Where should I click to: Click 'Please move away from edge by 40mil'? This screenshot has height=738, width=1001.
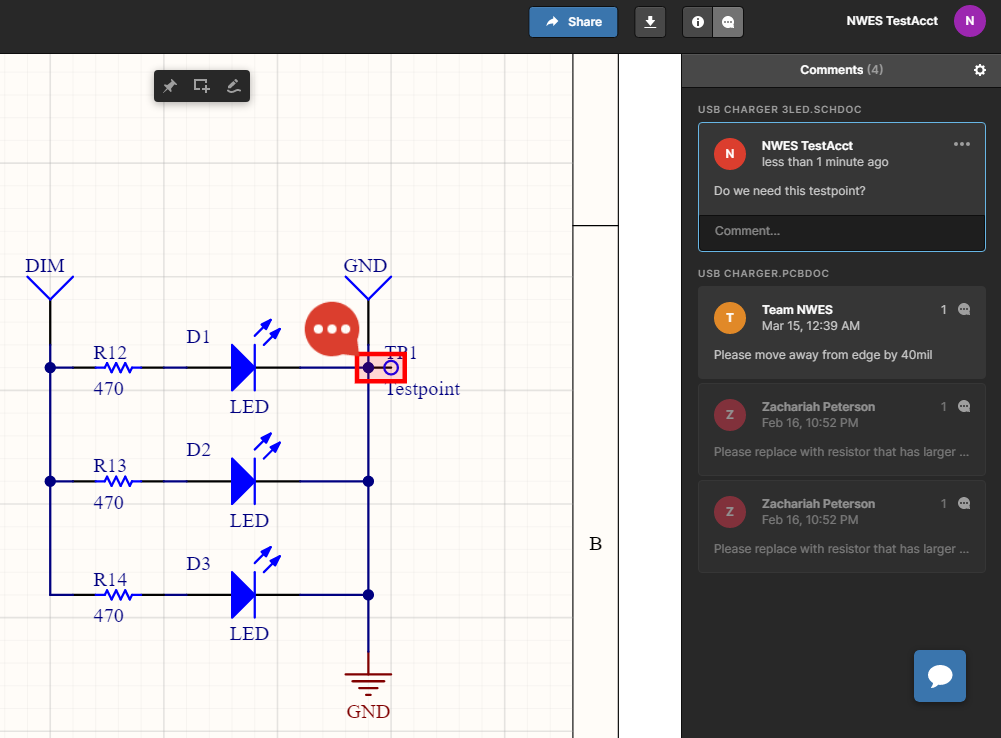(x=823, y=355)
